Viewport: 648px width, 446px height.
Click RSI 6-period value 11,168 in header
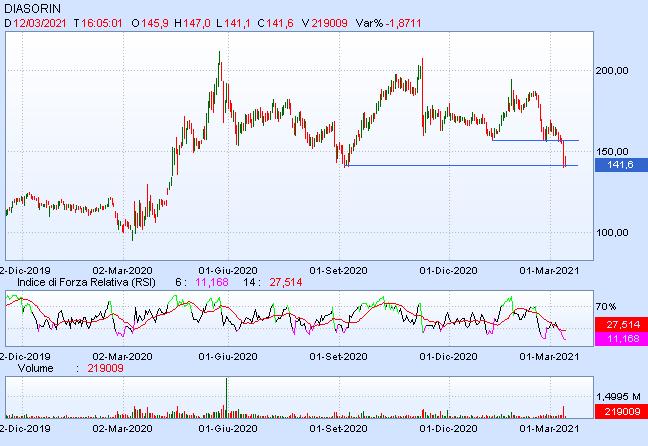tap(212, 282)
